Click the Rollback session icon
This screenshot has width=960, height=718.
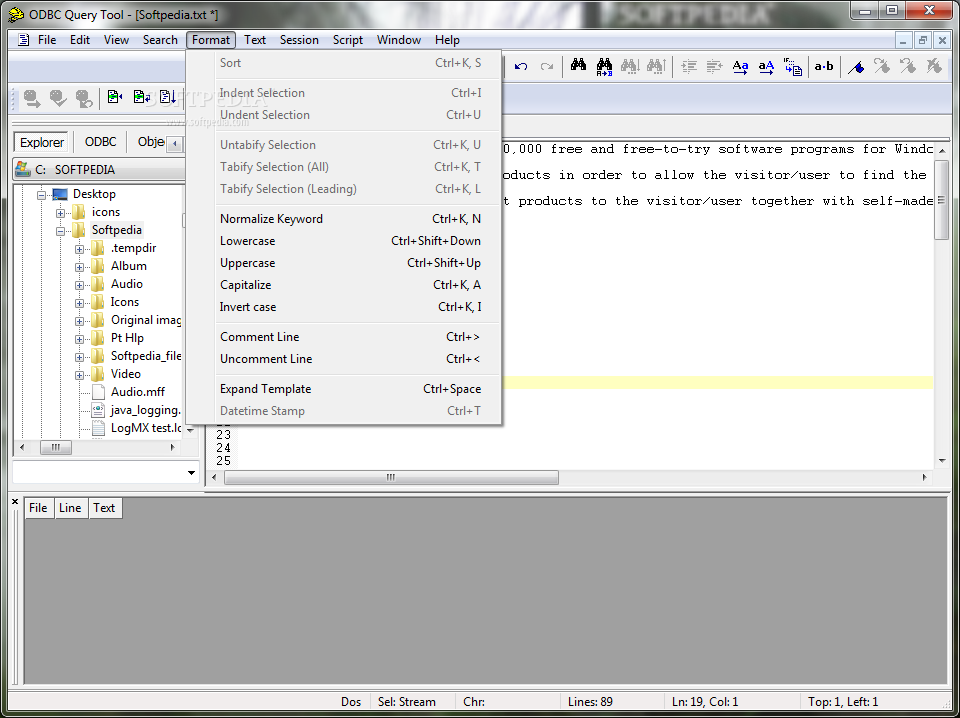[84, 98]
